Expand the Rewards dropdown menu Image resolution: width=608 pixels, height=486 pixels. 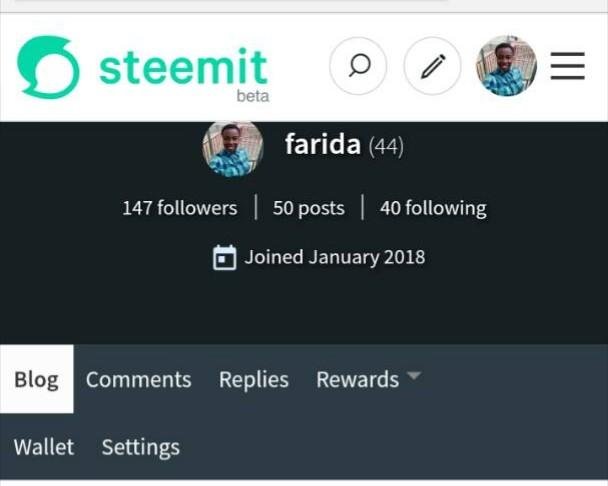[x=357, y=380]
